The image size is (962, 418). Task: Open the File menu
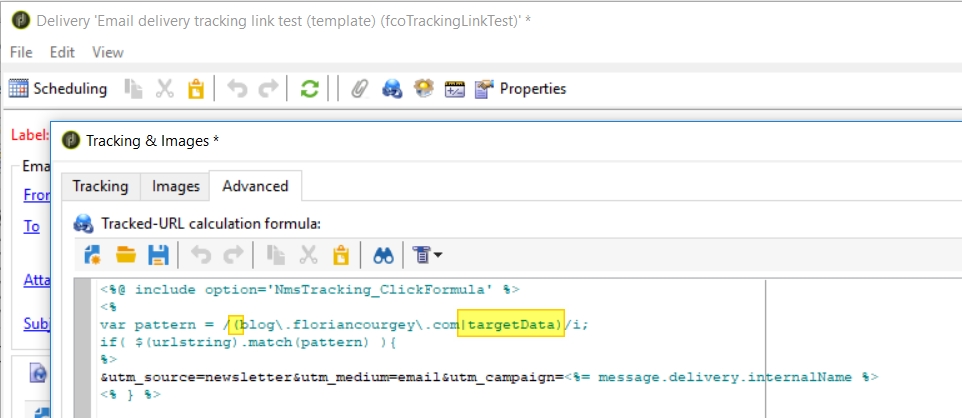pos(21,52)
